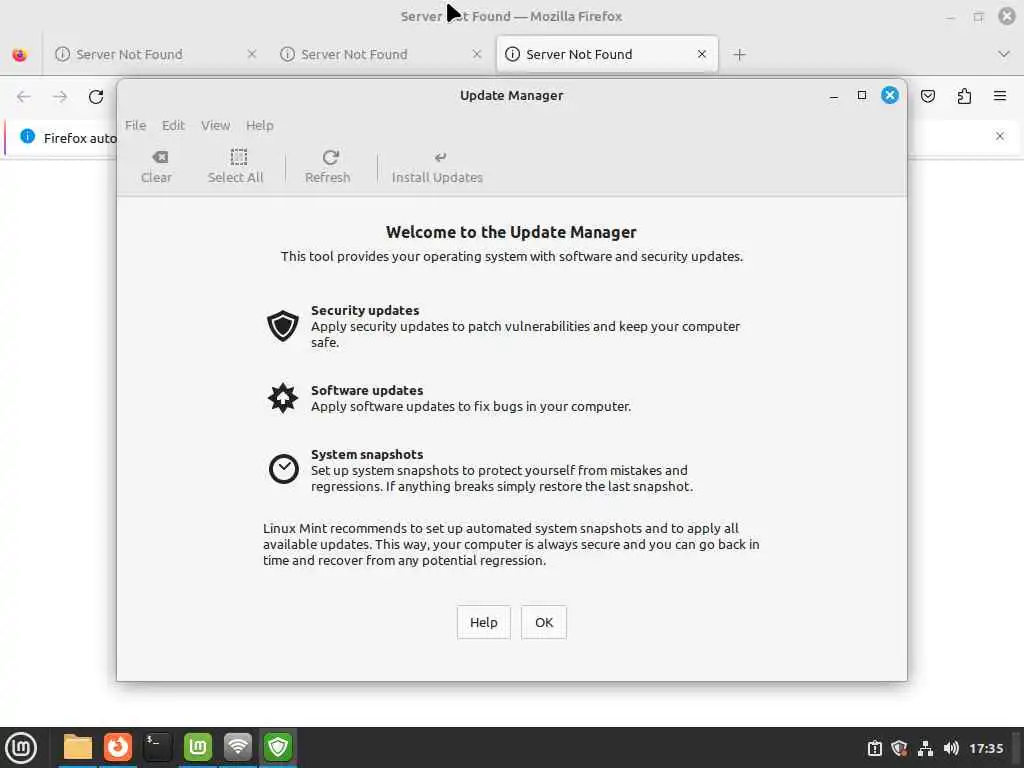Viewport: 1024px width, 768px height.
Task: Click the clipboard tray icon
Action: 874,748
